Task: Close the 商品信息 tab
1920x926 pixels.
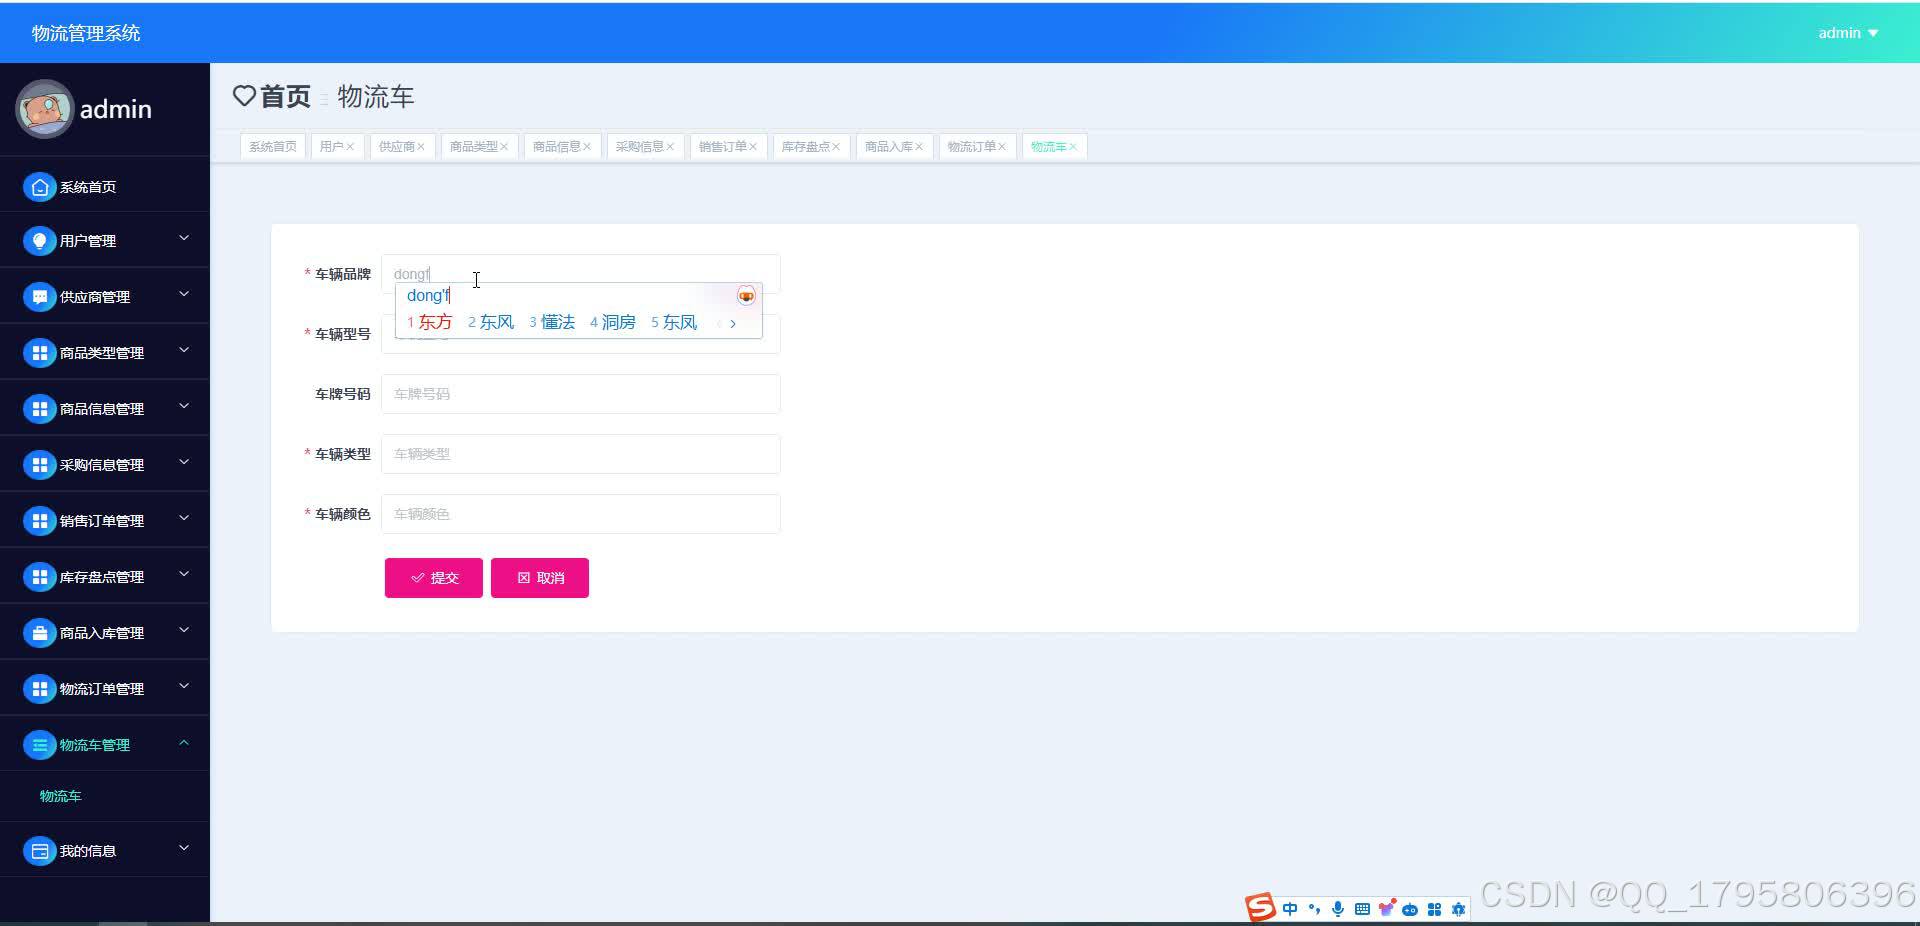Action: [x=587, y=147]
